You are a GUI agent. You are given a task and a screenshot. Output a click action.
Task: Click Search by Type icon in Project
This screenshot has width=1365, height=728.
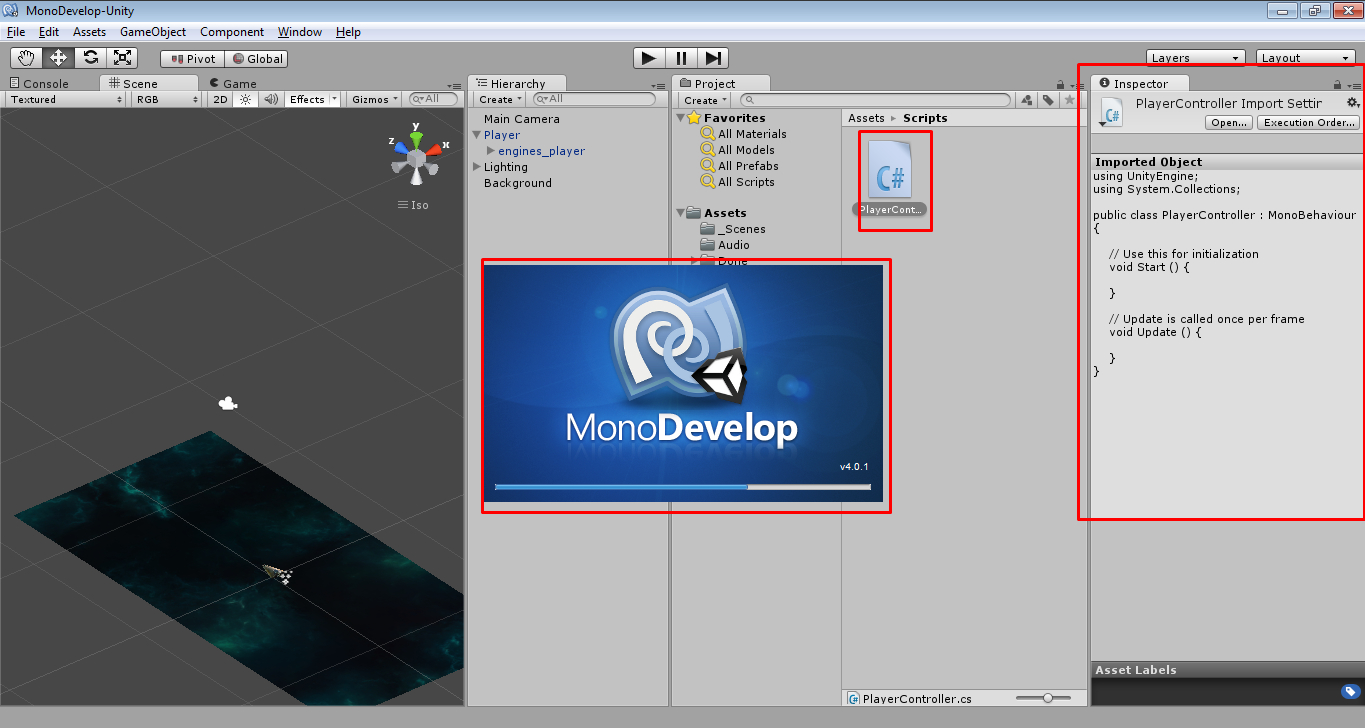(1026, 100)
